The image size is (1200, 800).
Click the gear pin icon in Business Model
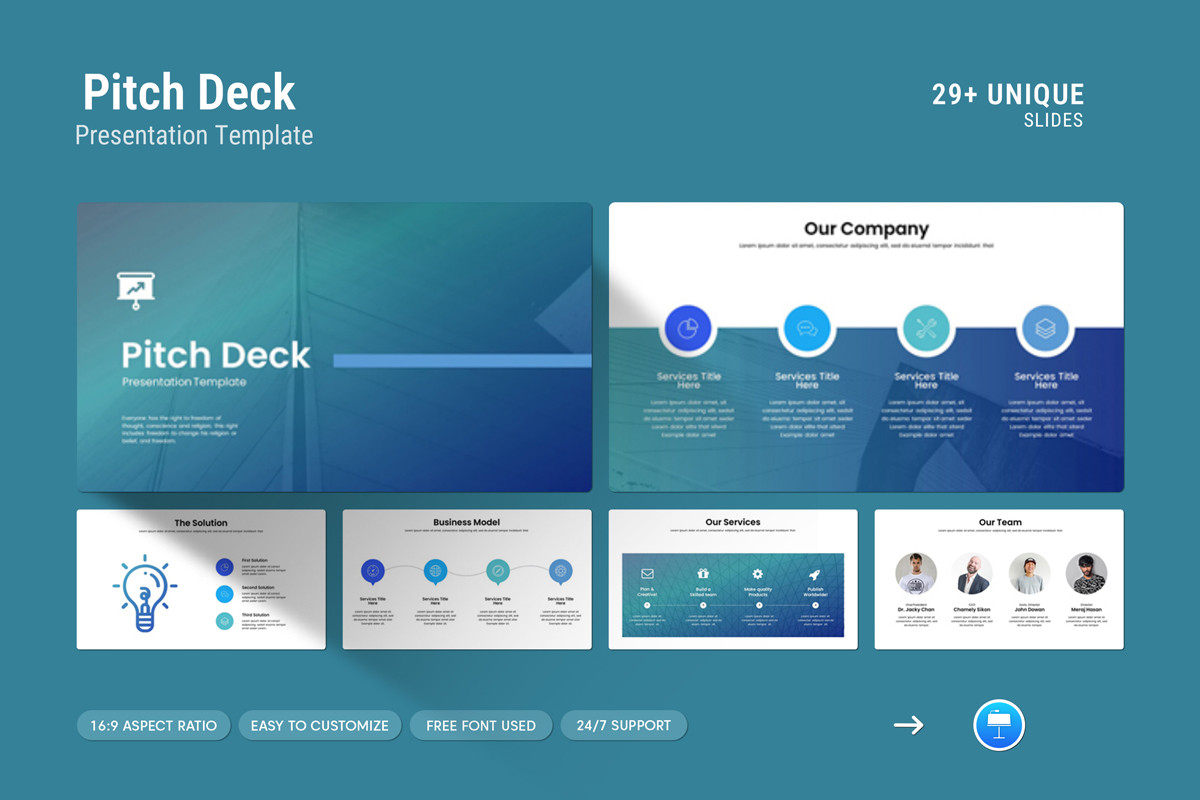[x=561, y=572]
